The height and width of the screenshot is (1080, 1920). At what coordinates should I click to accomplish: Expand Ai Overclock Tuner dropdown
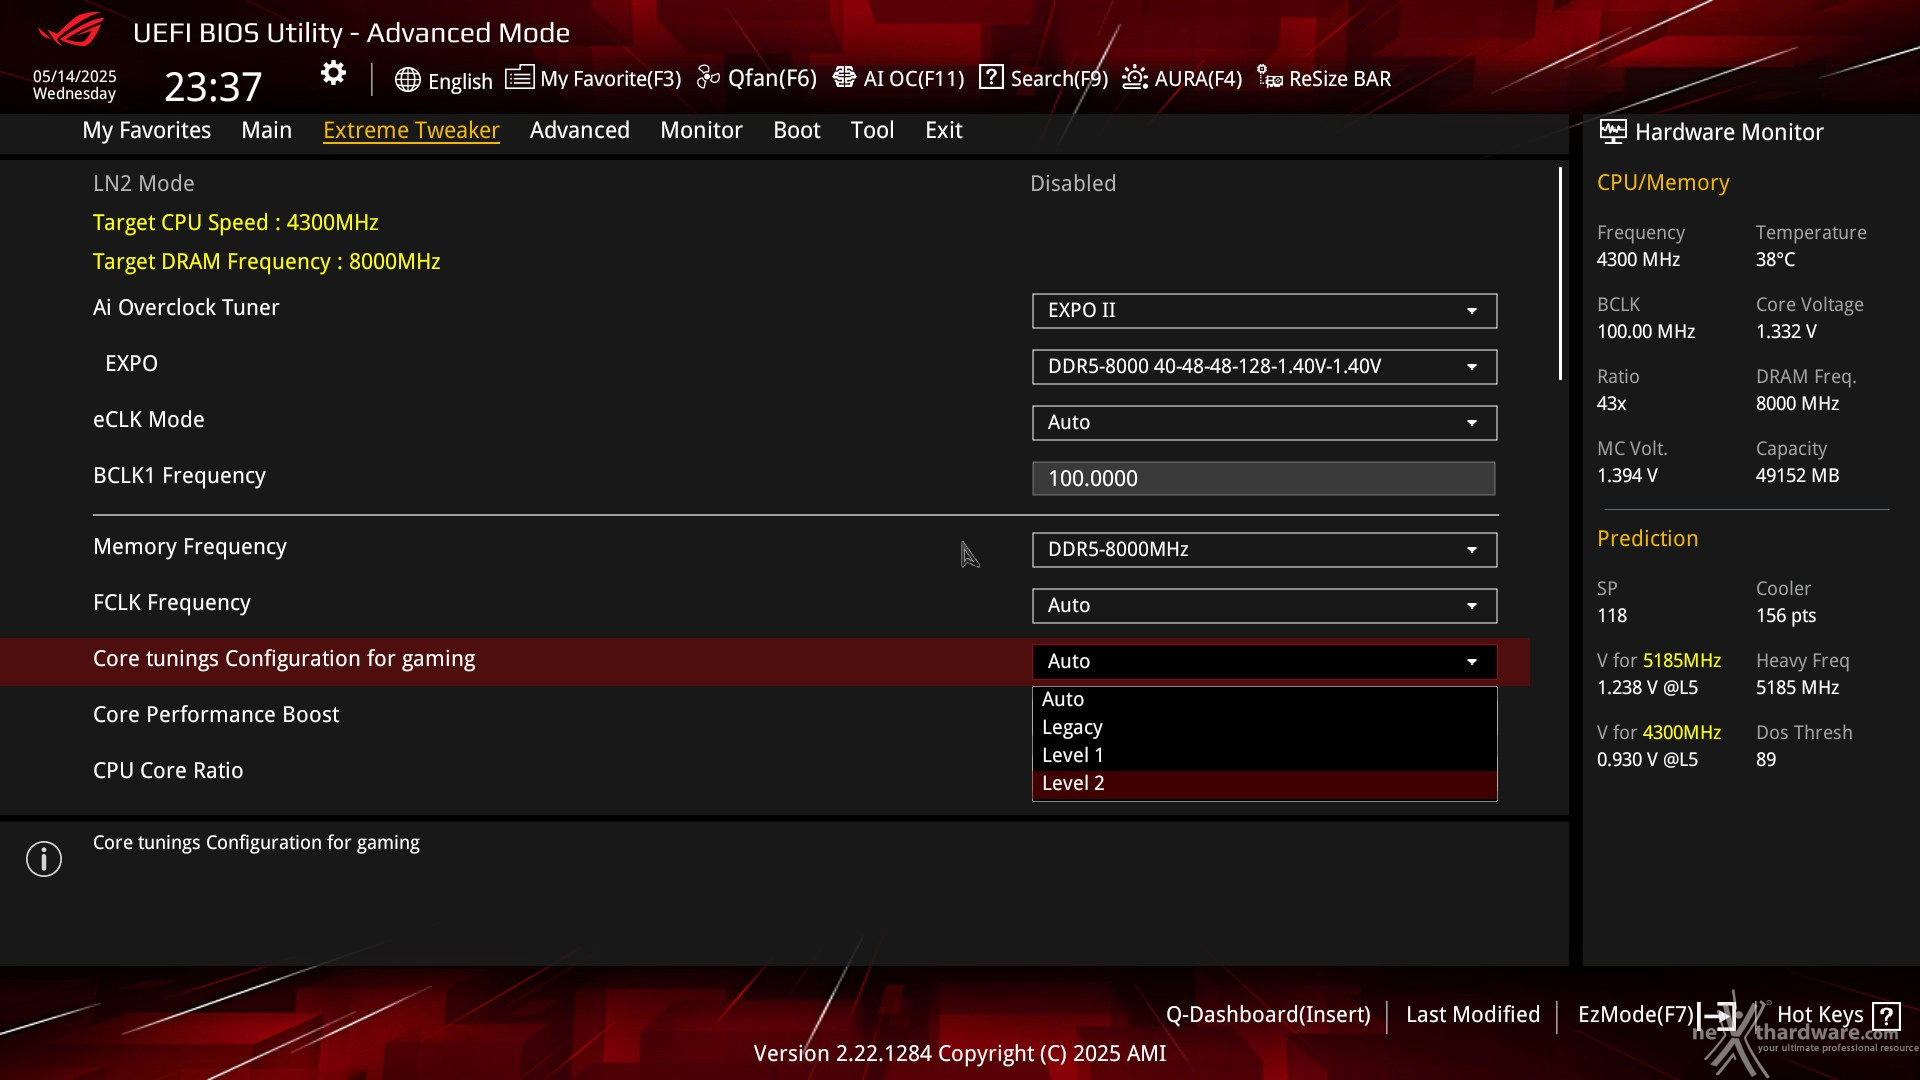[1264, 311]
